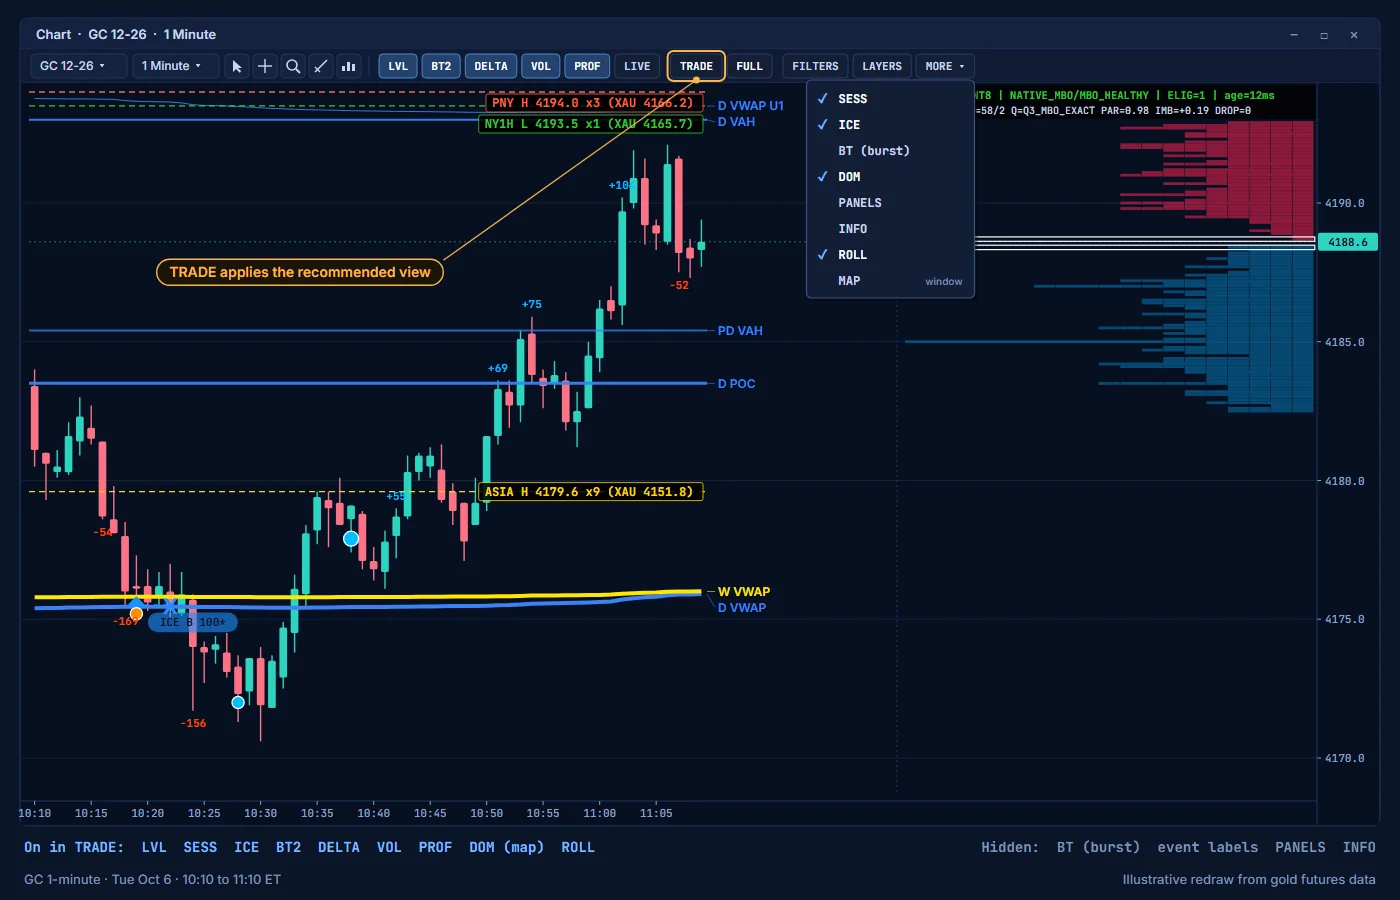The height and width of the screenshot is (900, 1400).
Task: Open the magnifier zoom tool
Action: pos(293,66)
